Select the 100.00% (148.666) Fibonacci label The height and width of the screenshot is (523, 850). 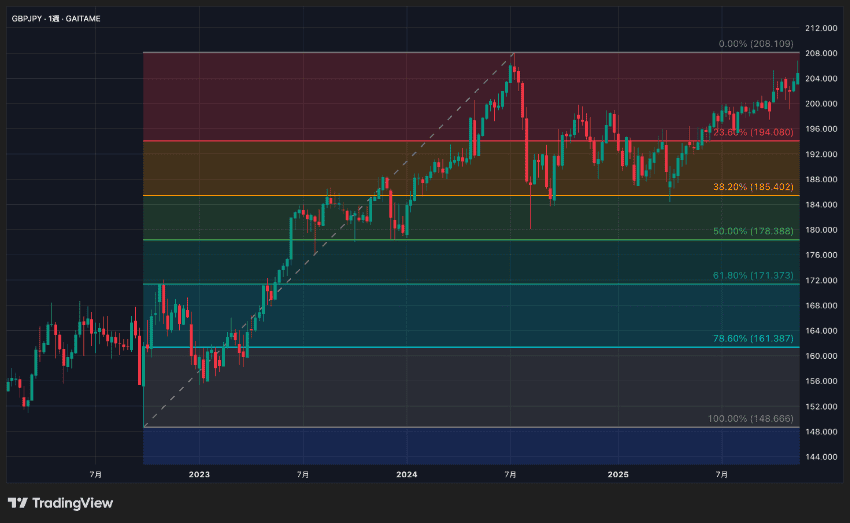tap(750, 418)
